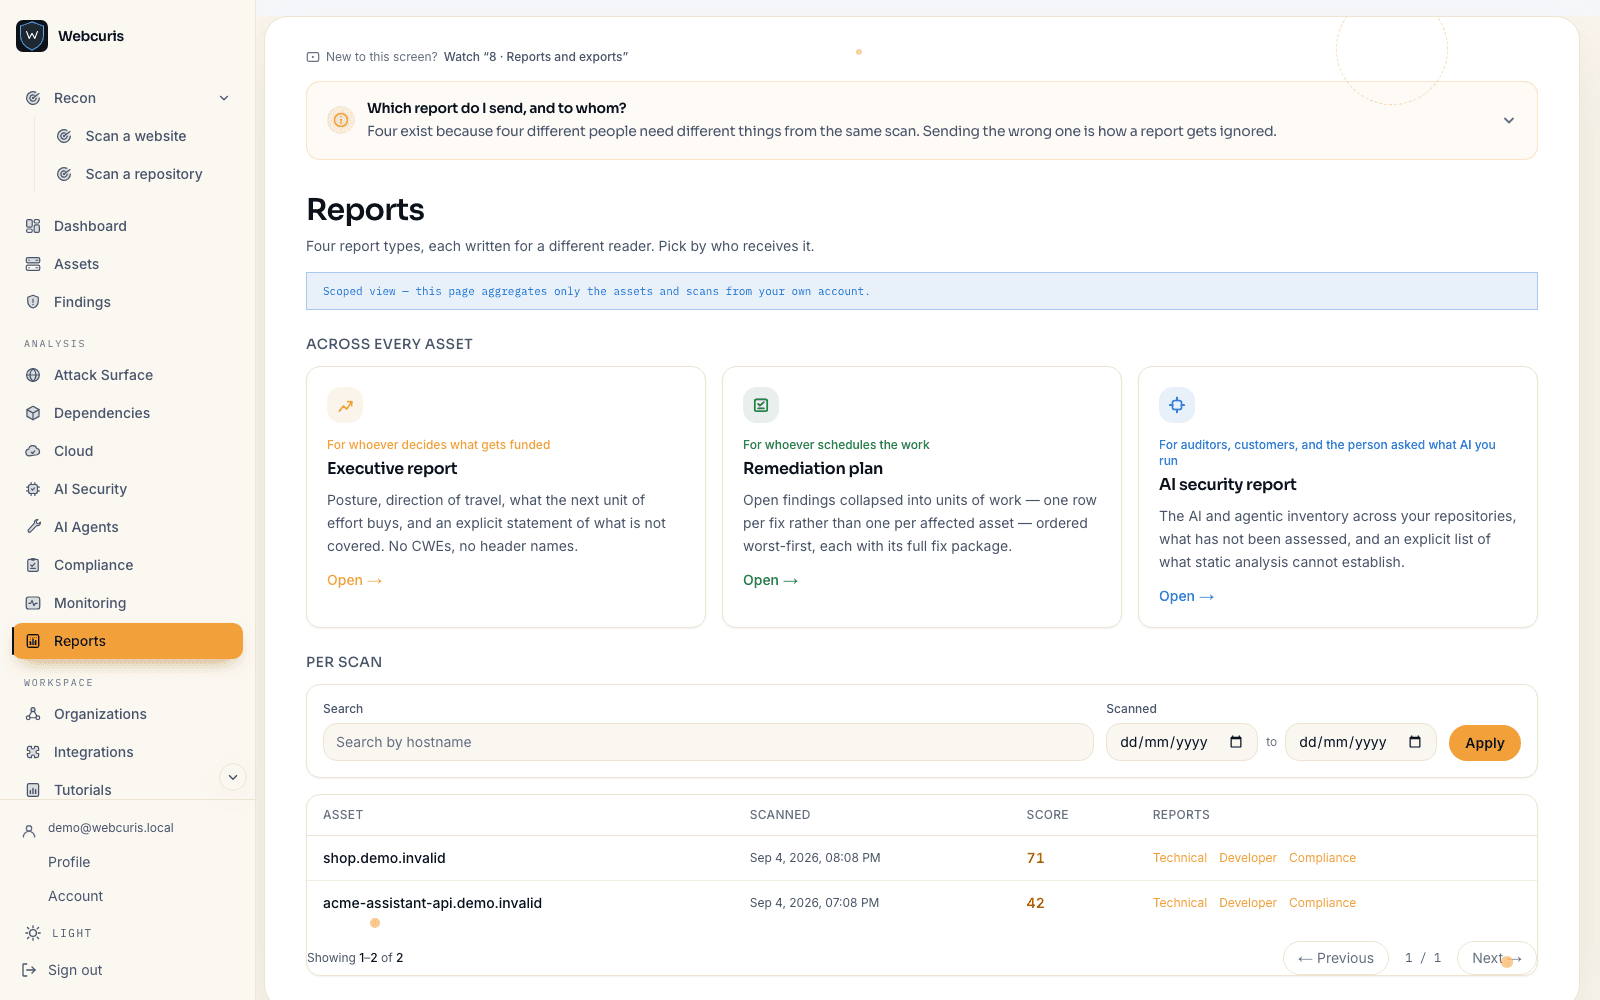This screenshot has height=1000, width=1600.
Task: Click the sidebar scroll-down chevron button
Action: tap(232, 777)
